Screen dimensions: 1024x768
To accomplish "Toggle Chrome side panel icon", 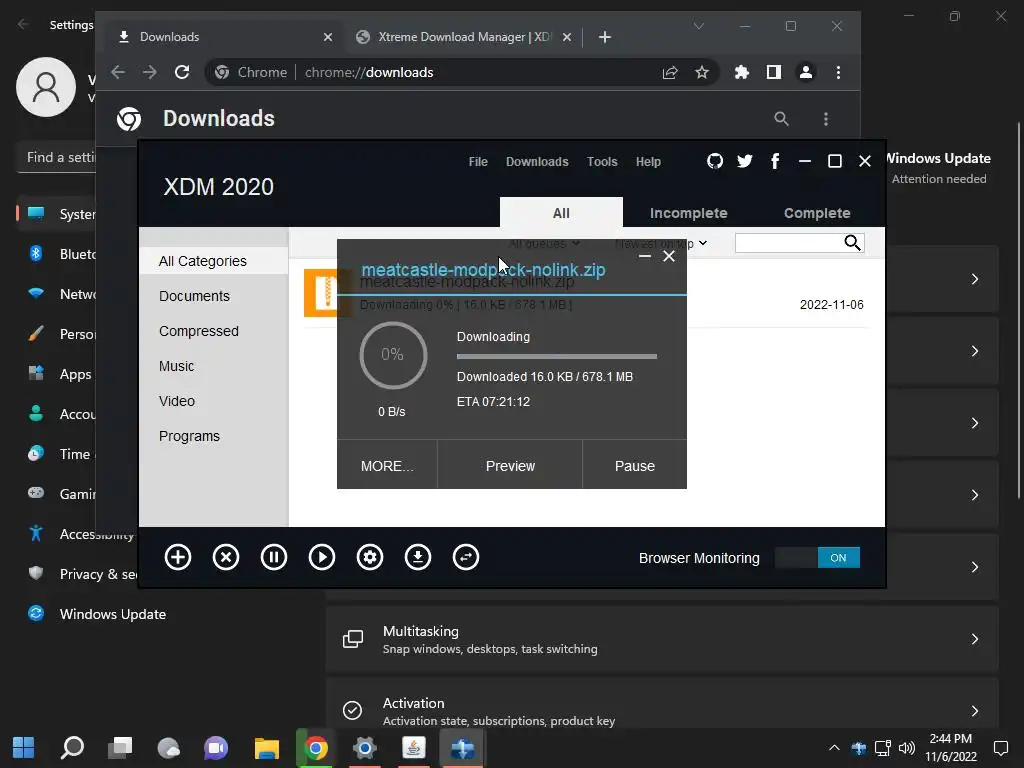I will [x=774, y=72].
